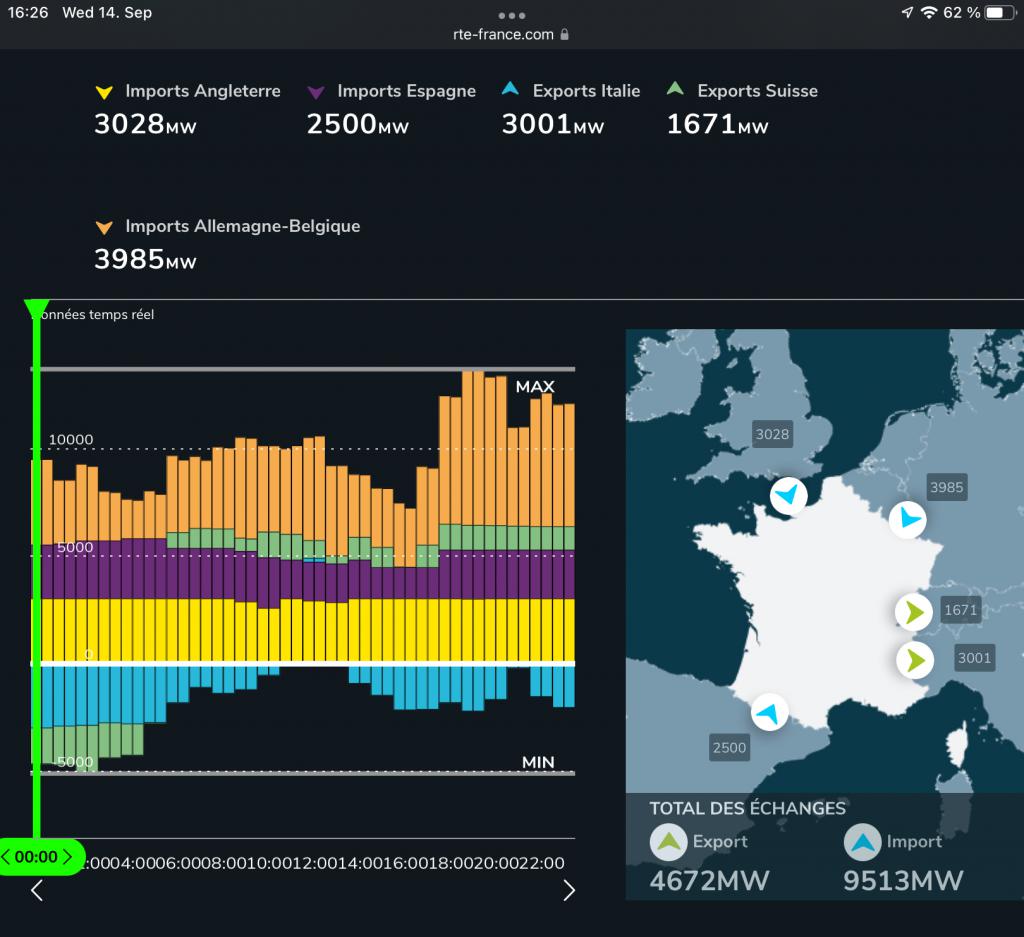Click the 3028 label over England
This screenshot has height=937, width=1024.
point(772,434)
